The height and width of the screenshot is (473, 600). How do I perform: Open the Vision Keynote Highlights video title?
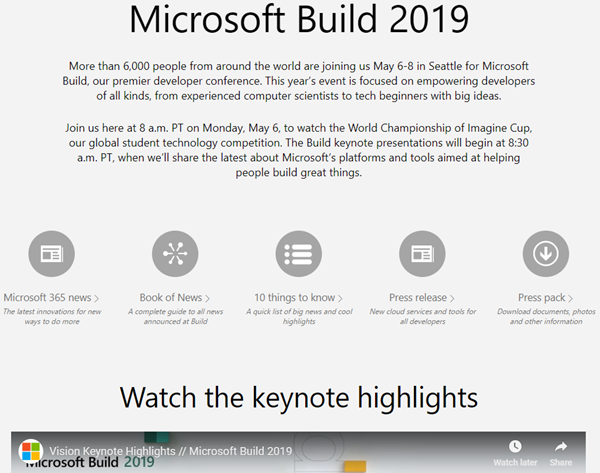coord(171,451)
